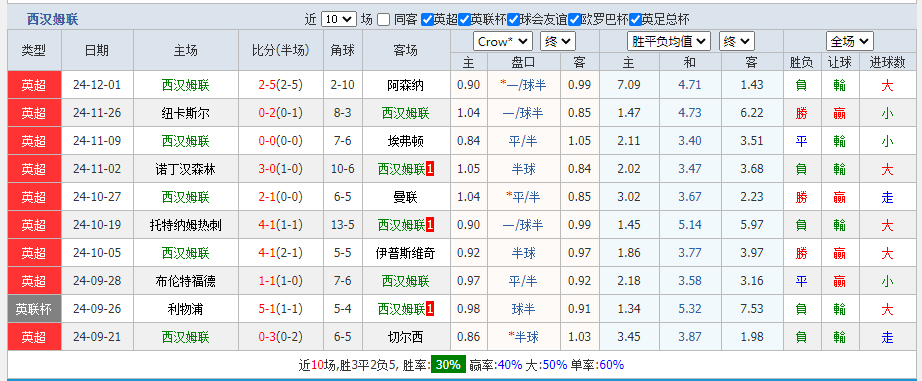The height and width of the screenshot is (381, 922).
Task: Uncheck the 英足总杯 checkbox
Action: point(635,19)
